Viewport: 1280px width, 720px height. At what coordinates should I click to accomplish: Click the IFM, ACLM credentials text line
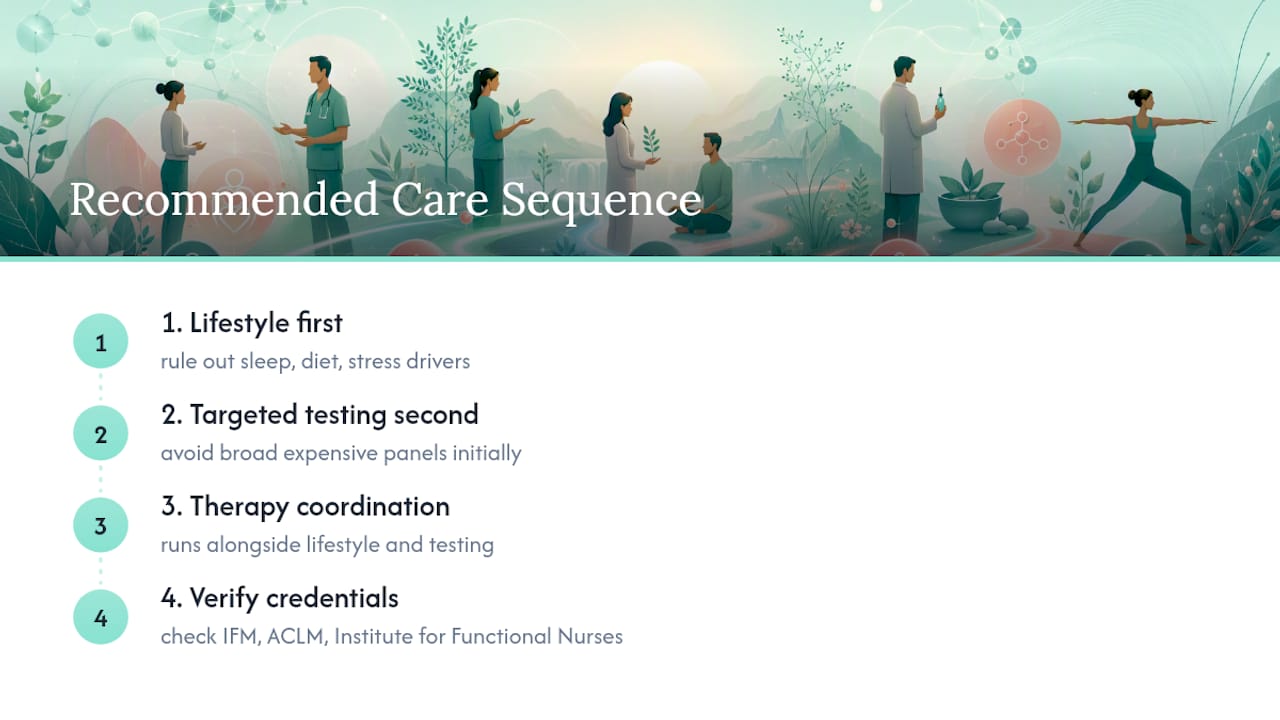point(391,637)
